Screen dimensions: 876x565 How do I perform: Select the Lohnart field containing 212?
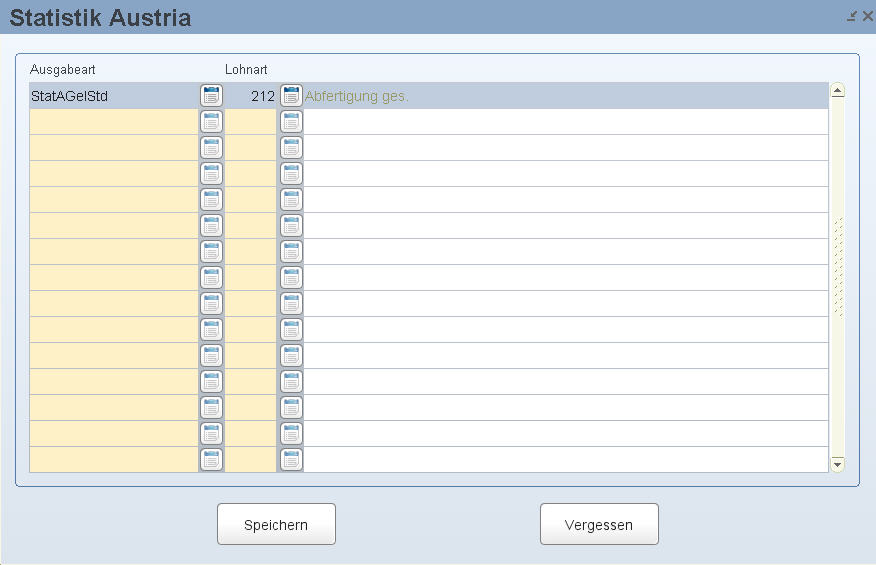251,96
